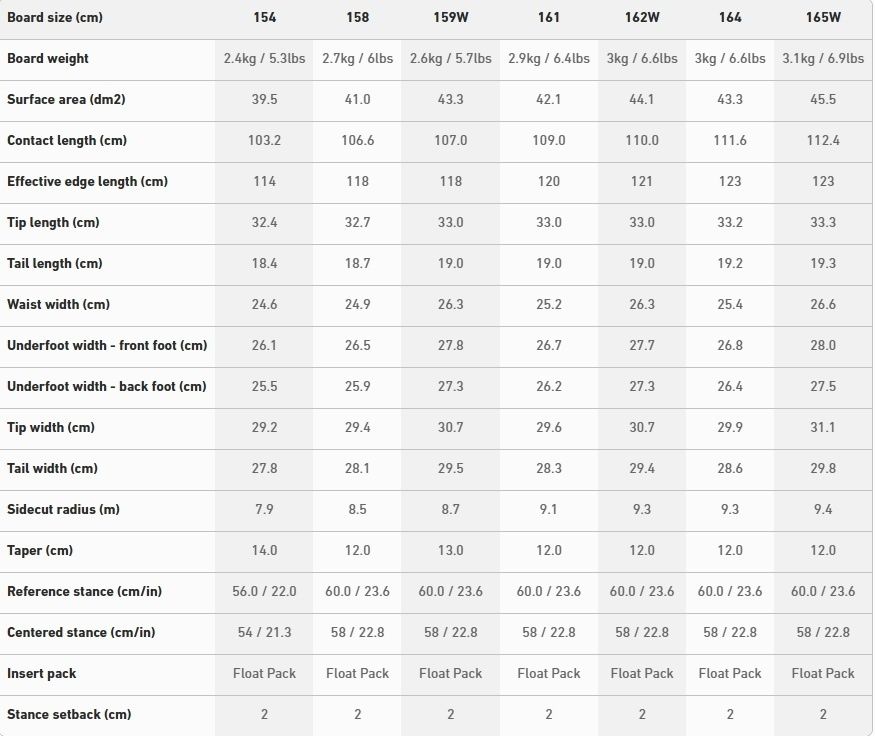Click the 103.2 contact length value
Viewport: 875px width, 736px height.
click(x=264, y=141)
